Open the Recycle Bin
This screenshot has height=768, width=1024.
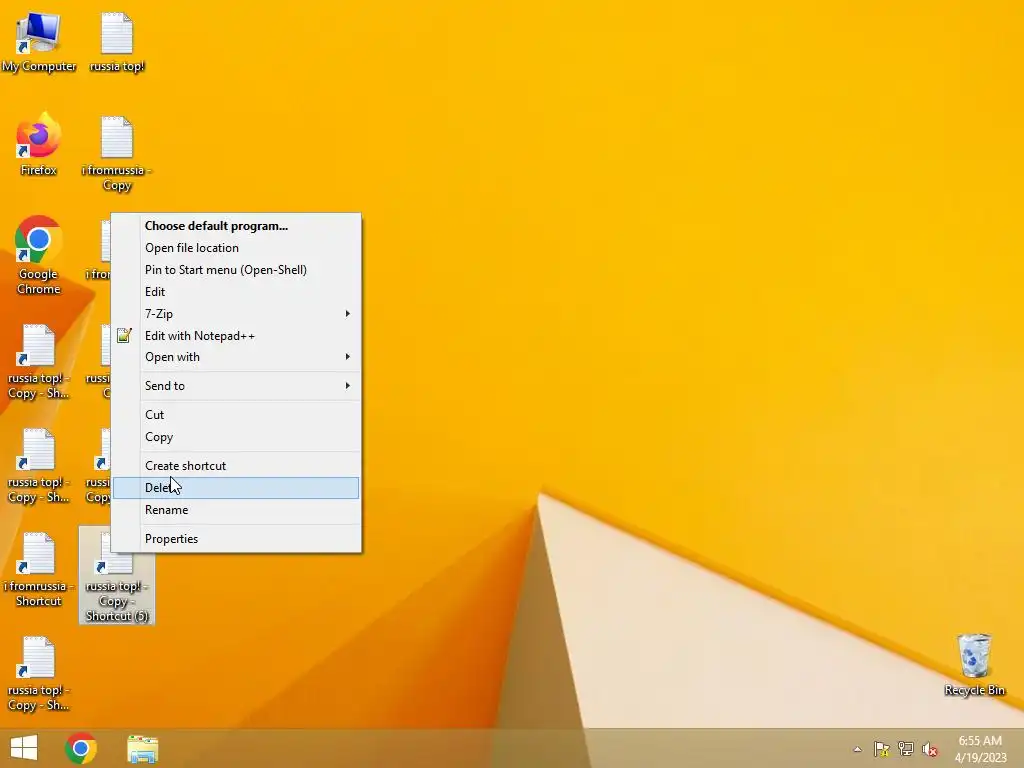[974, 664]
